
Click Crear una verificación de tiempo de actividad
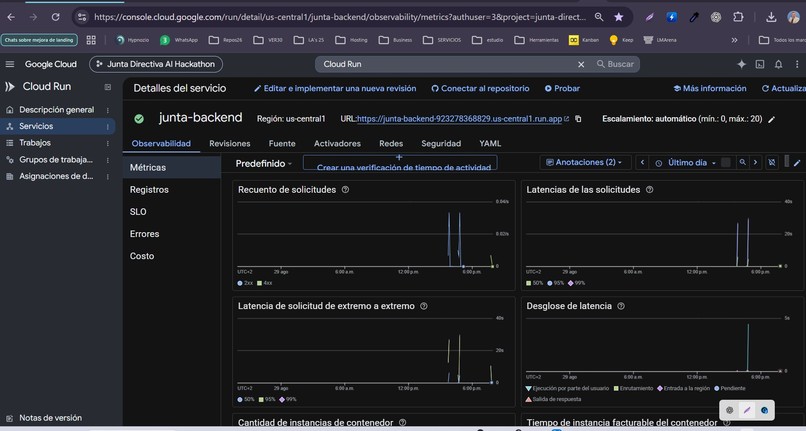click(400, 163)
